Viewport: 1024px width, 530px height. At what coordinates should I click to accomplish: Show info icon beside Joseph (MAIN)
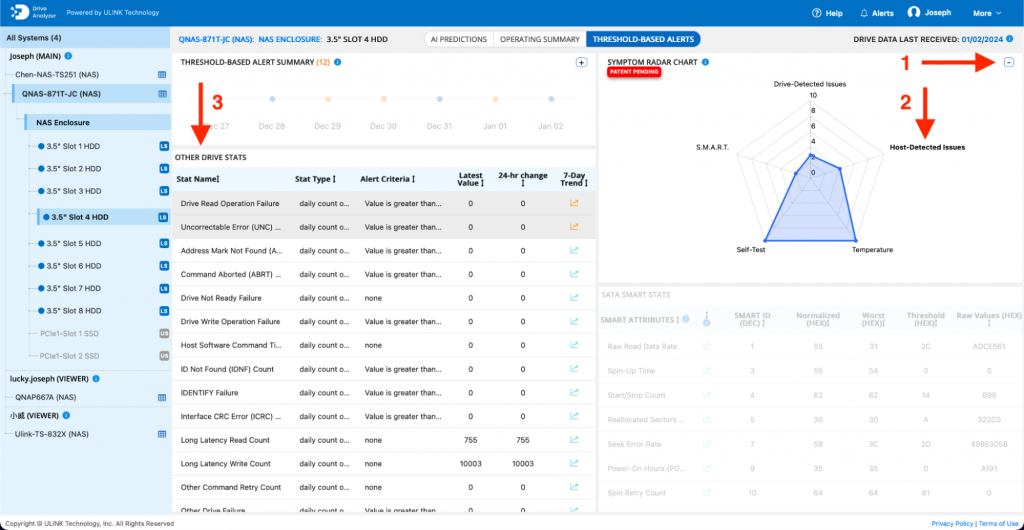click(x=69, y=56)
